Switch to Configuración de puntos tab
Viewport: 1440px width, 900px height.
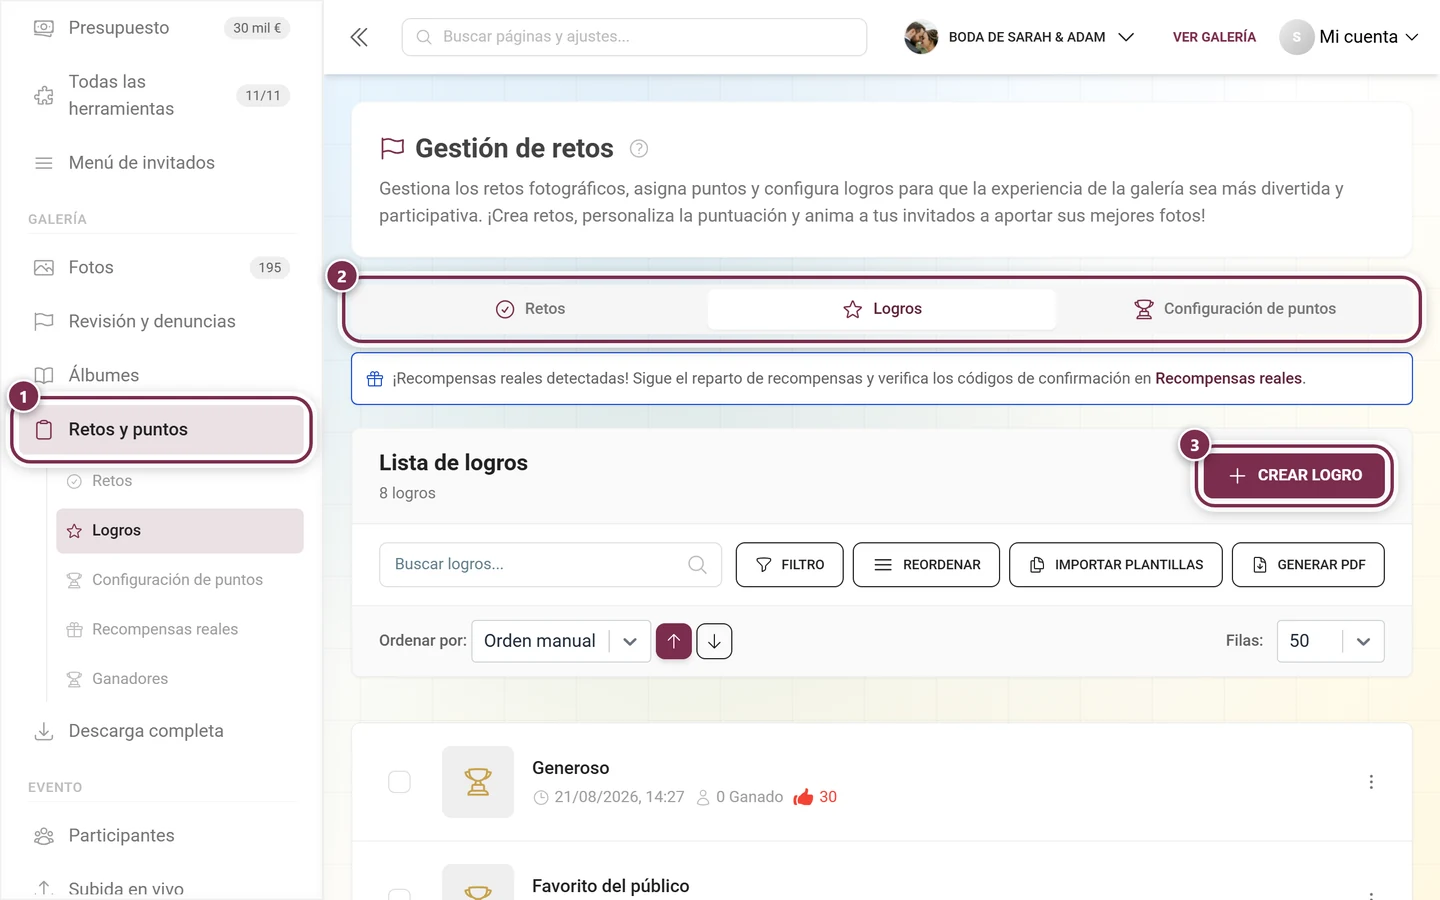click(x=1235, y=309)
